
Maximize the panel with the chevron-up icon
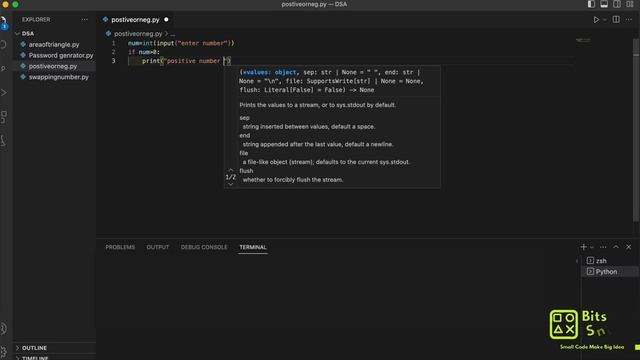pos(616,247)
